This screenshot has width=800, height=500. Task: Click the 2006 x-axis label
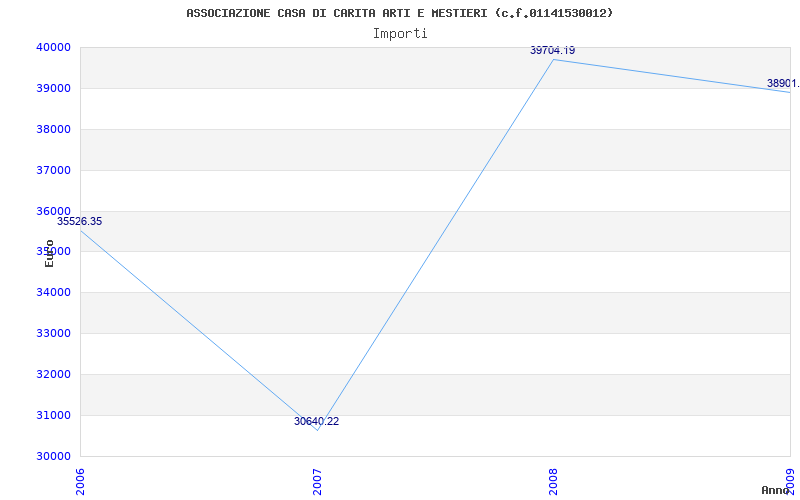click(x=81, y=481)
